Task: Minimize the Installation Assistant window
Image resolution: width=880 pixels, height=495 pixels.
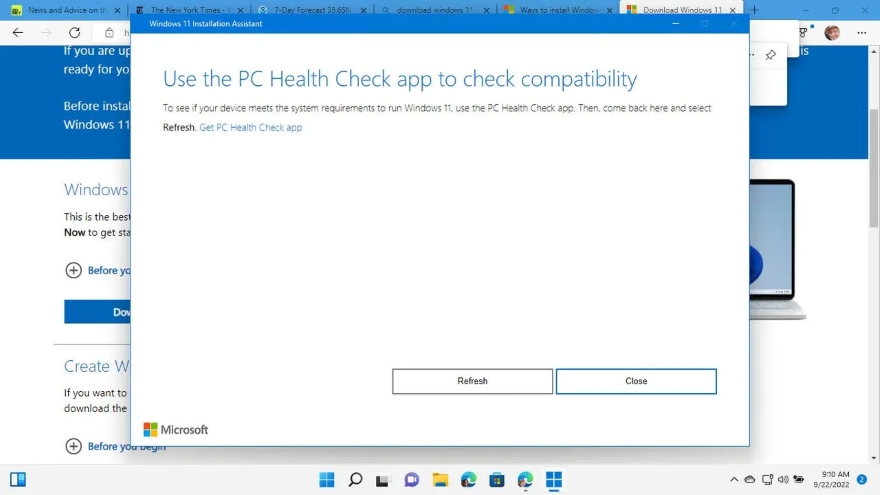Action: click(x=676, y=24)
